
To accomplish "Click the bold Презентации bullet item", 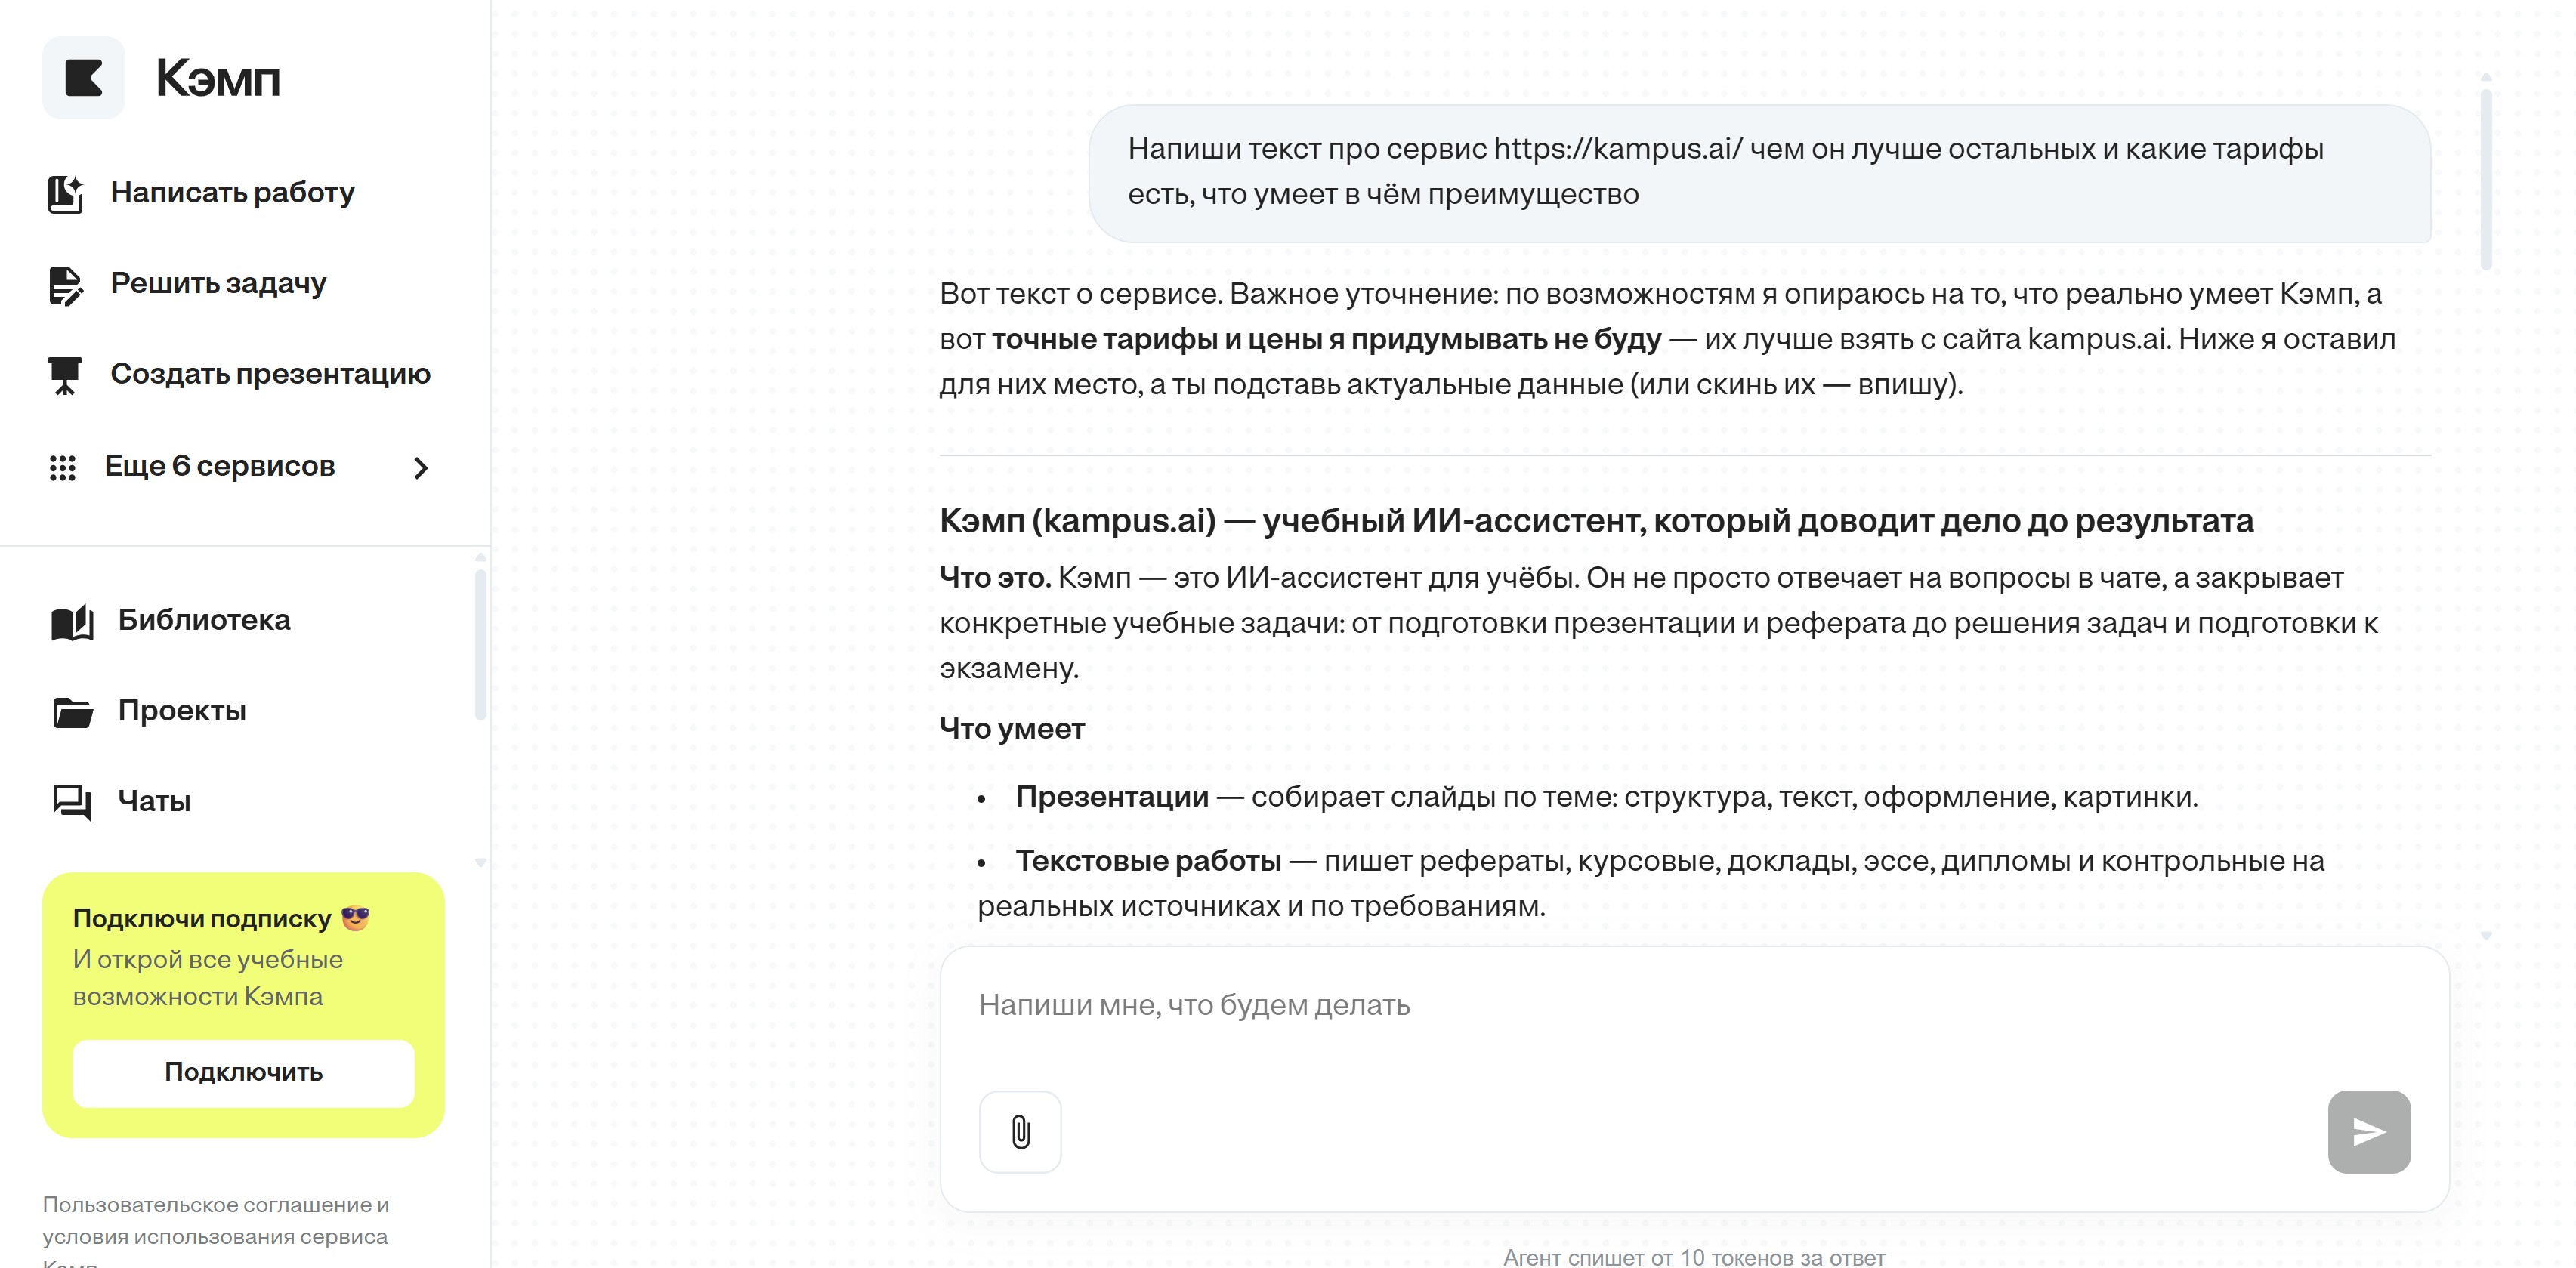I will click(x=1112, y=797).
